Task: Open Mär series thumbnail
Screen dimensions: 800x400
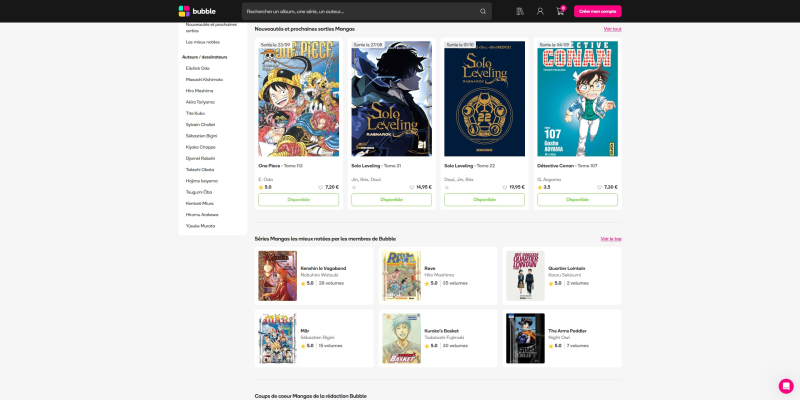Action: coord(277,338)
